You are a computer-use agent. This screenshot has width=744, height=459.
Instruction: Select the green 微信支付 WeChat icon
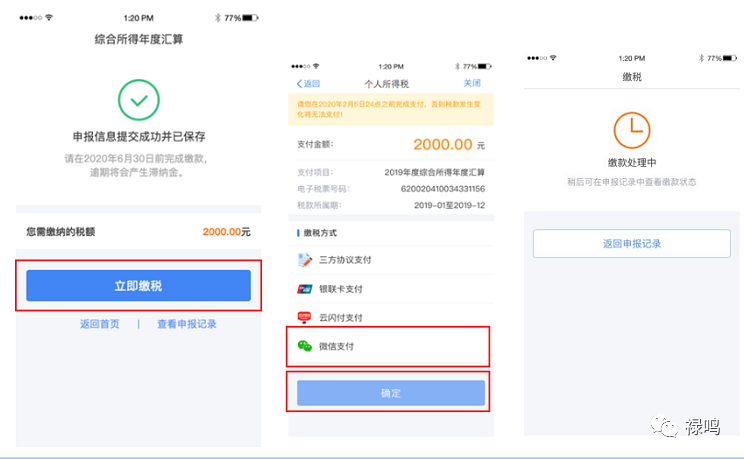tap(305, 346)
